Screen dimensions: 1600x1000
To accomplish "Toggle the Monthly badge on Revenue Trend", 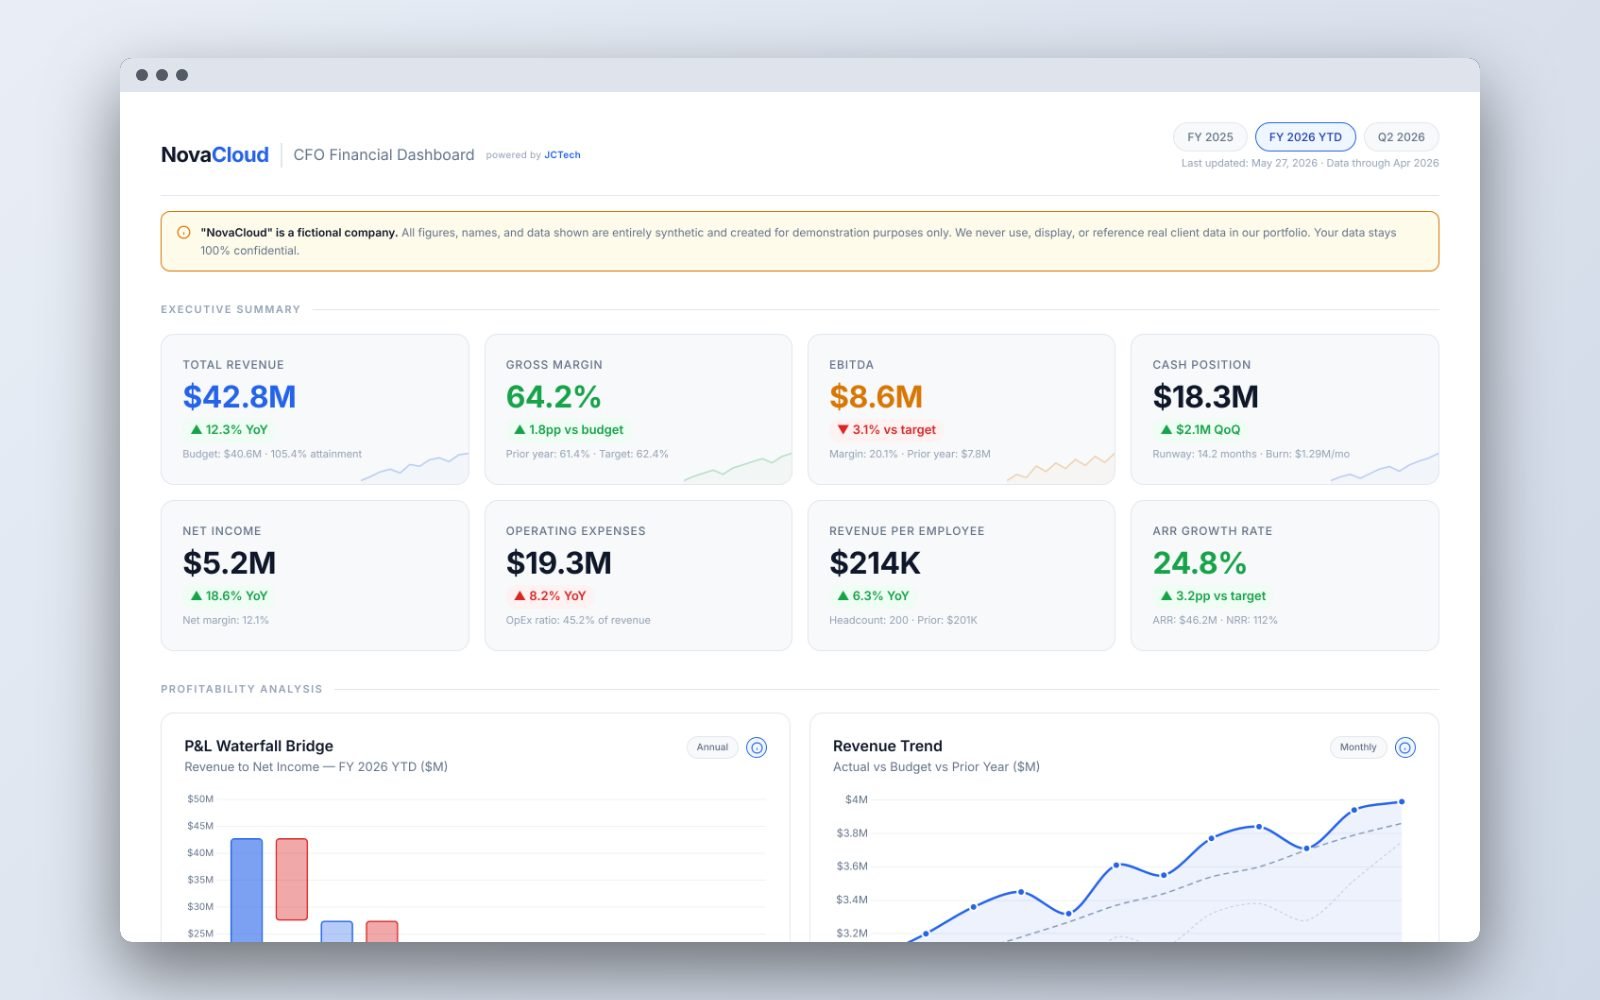I will [1358, 747].
